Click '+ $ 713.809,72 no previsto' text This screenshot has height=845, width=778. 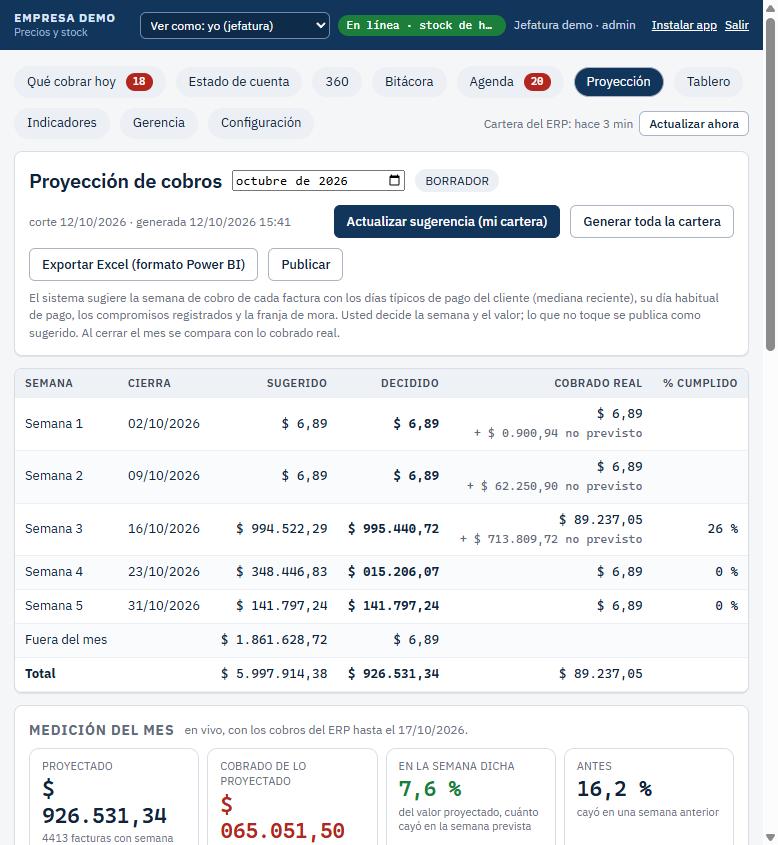point(551,539)
